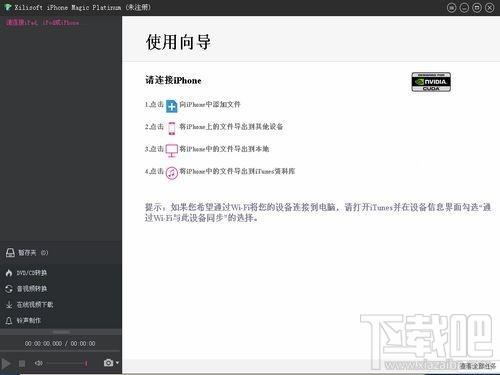Click the volume slider track
This screenshot has width=500, height=375.
tap(67, 363)
